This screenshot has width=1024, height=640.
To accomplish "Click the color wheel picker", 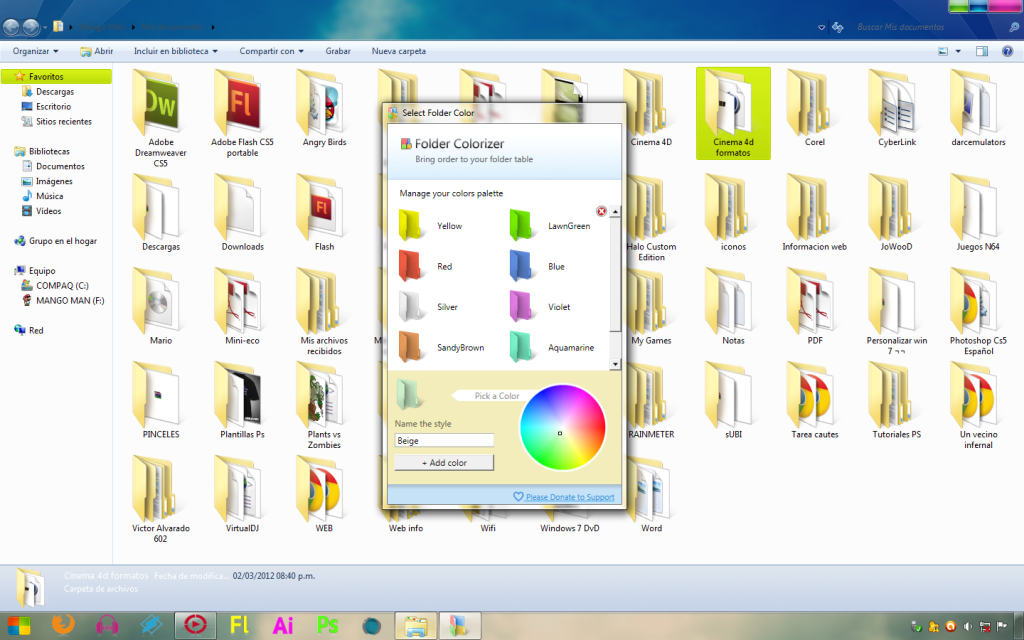I will point(562,428).
